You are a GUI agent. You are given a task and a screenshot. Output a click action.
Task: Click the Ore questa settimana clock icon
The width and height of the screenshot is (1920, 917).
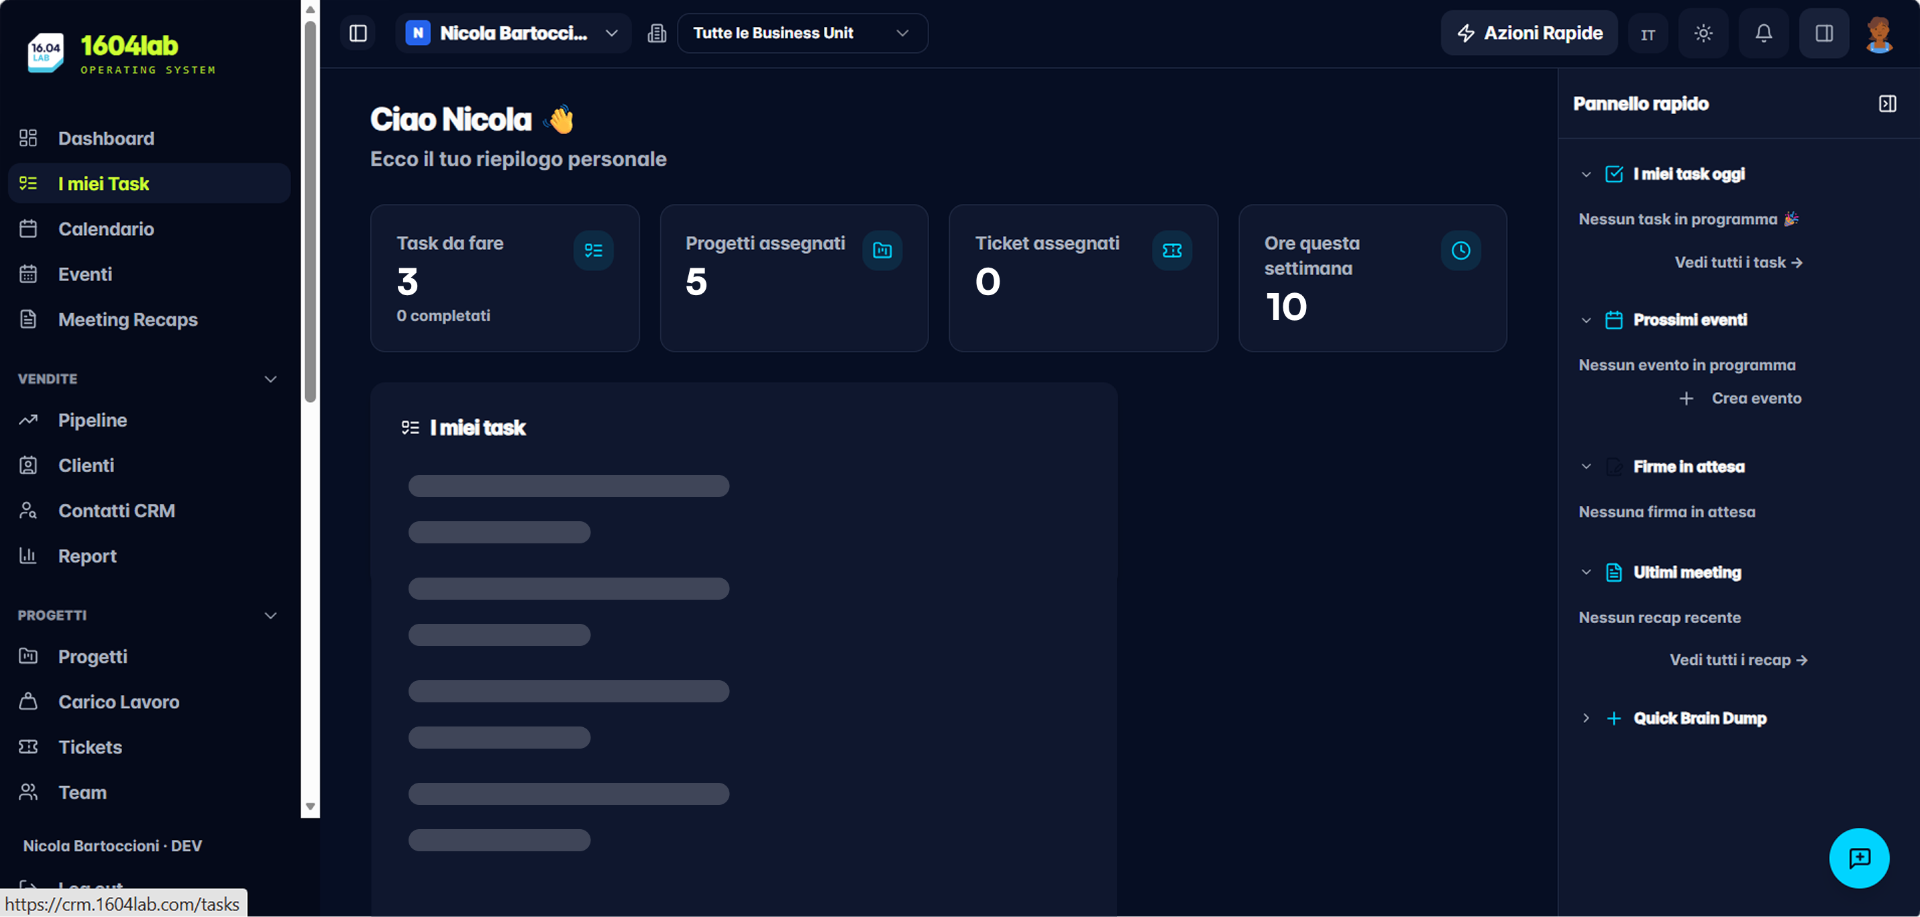coord(1460,251)
